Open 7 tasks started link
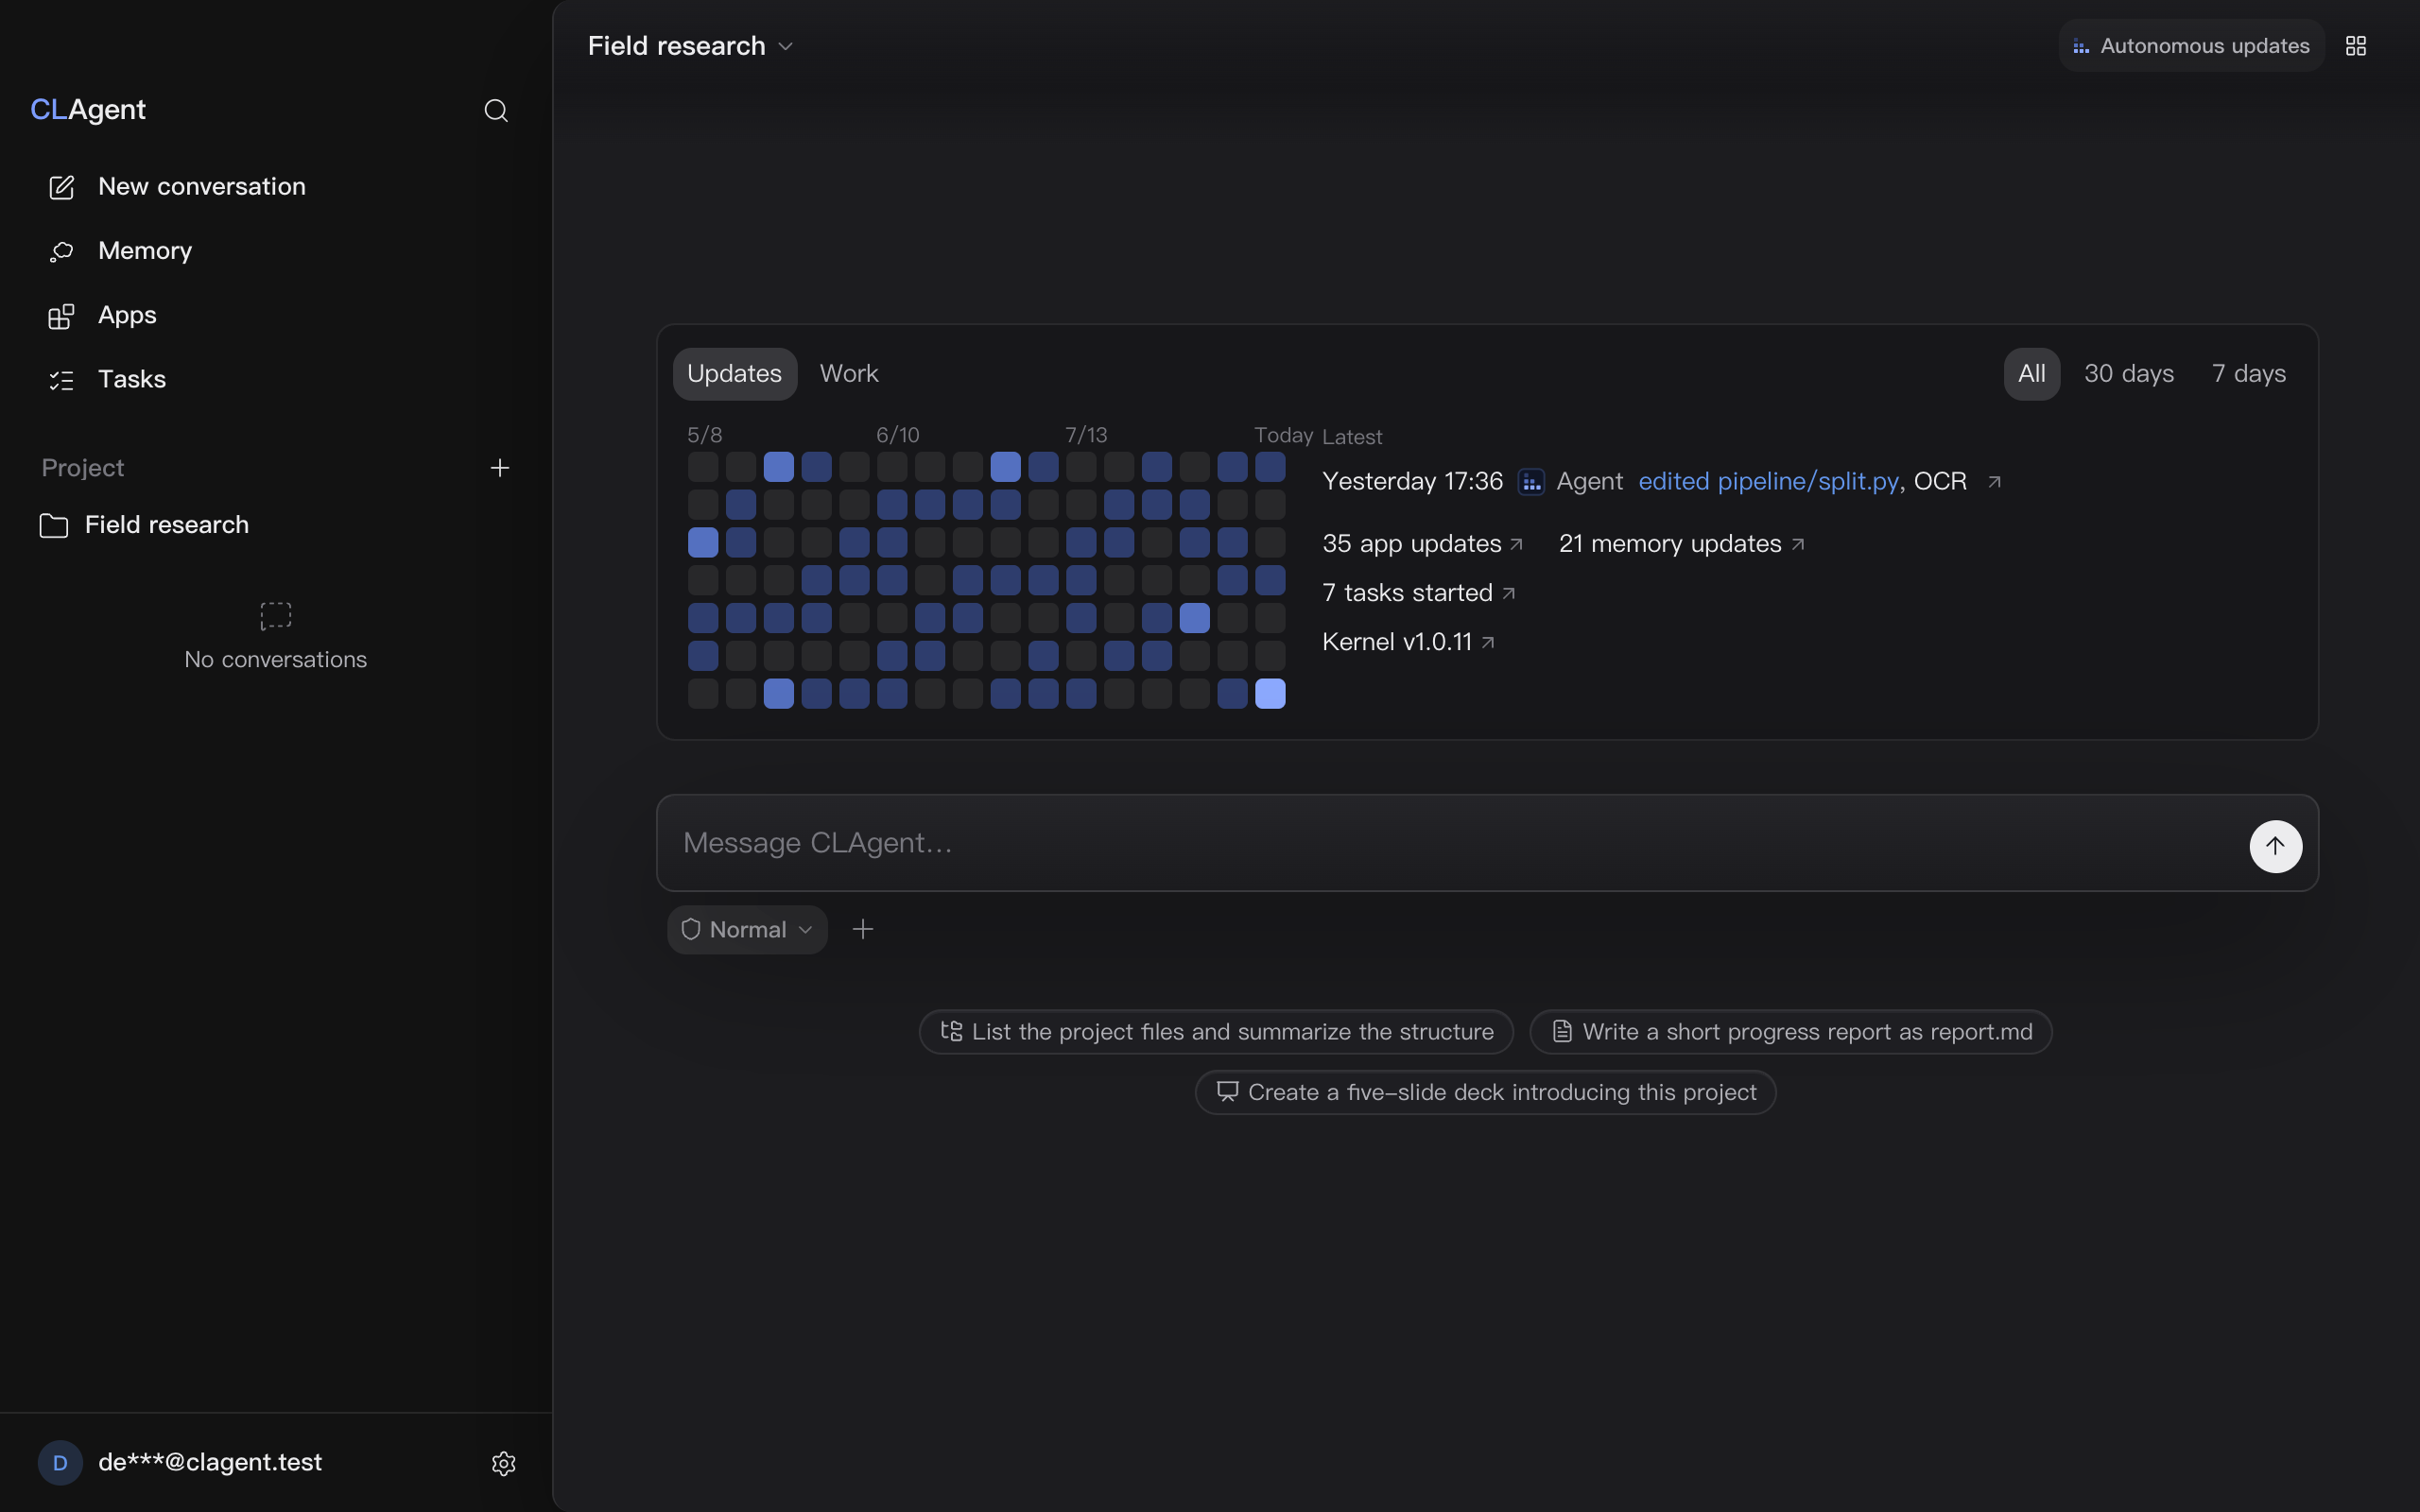Image resolution: width=2420 pixels, height=1512 pixels. [x=1418, y=593]
